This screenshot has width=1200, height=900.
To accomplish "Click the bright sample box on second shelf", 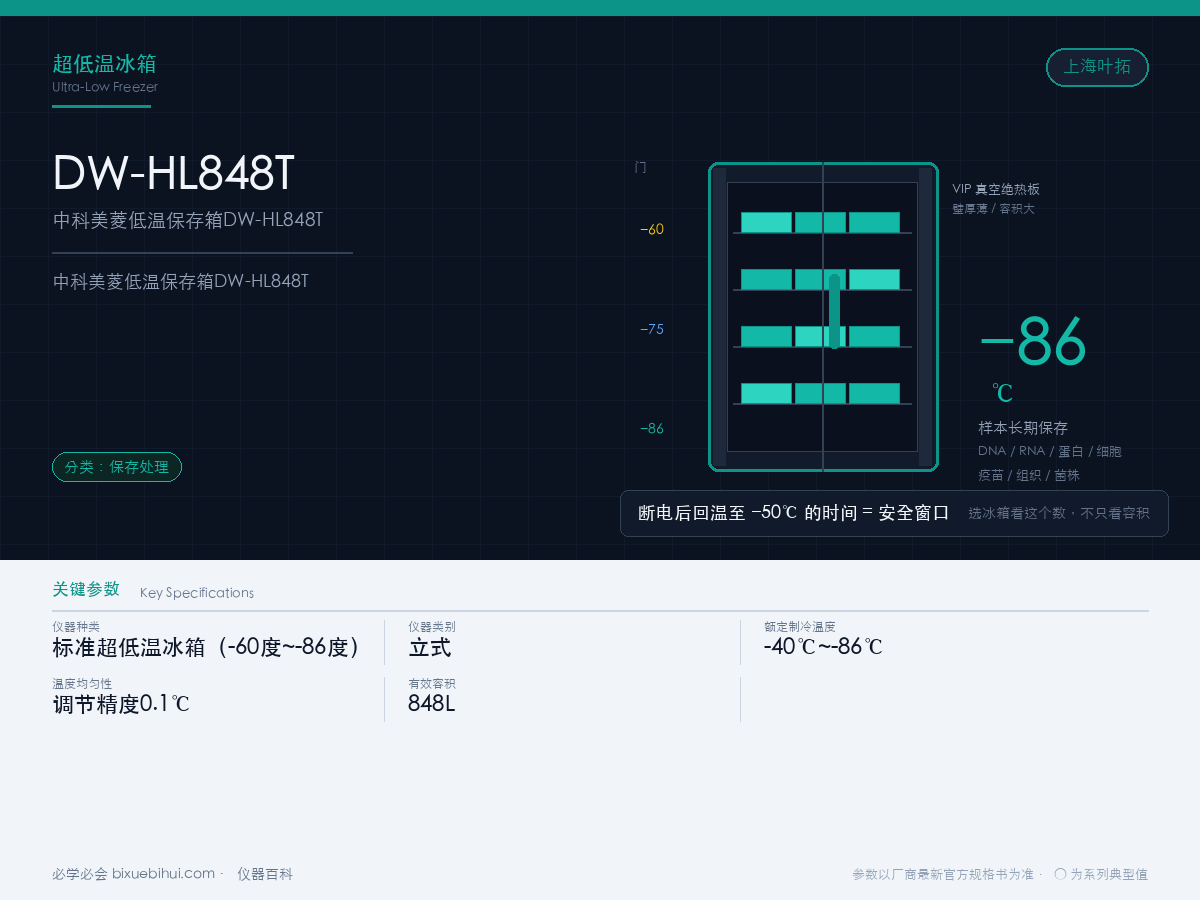I will tap(874, 279).
